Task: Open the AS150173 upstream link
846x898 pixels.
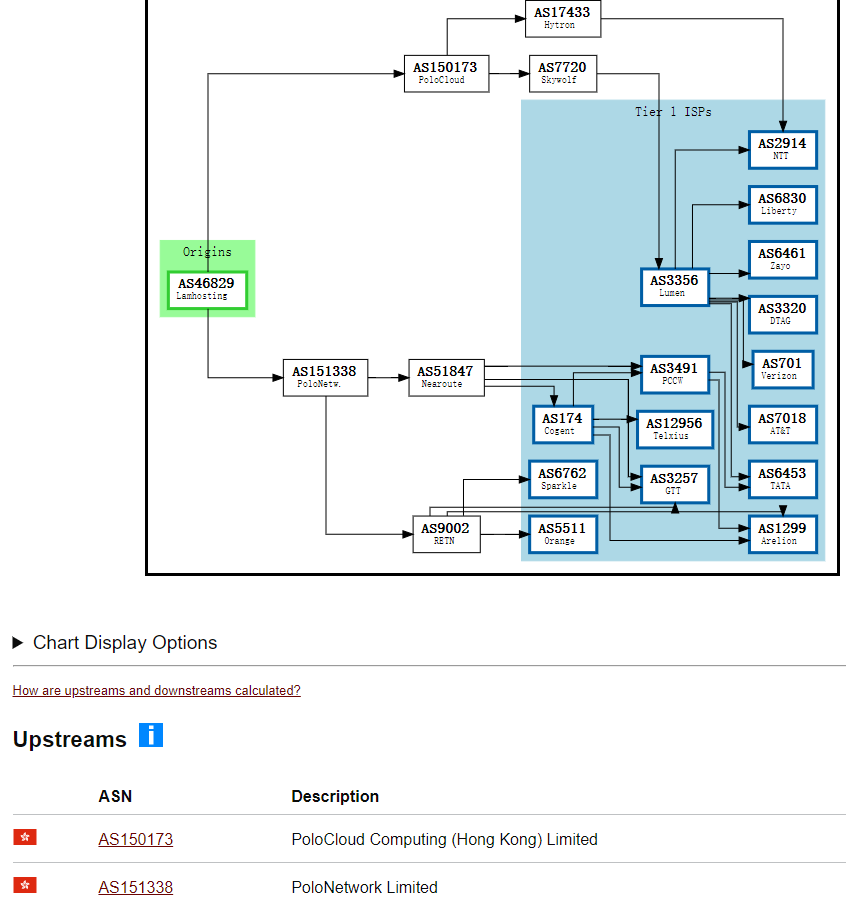Action: click(135, 839)
